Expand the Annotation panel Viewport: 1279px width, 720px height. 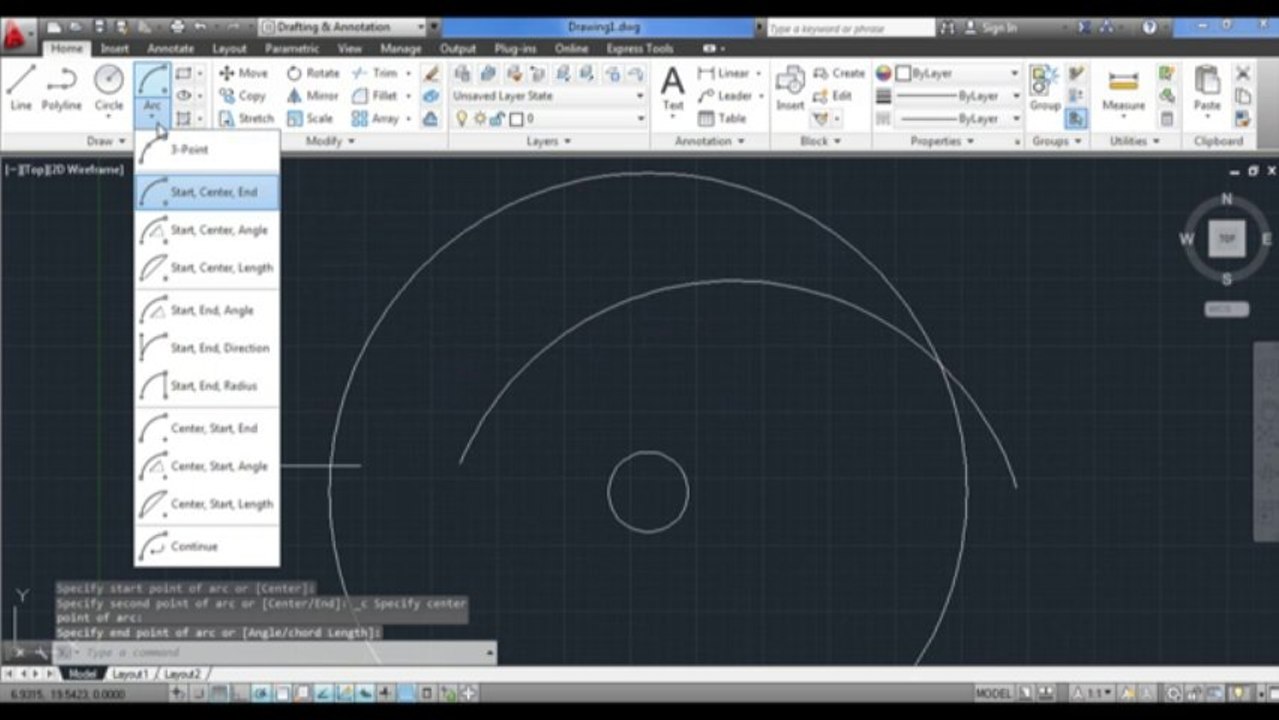tap(709, 141)
